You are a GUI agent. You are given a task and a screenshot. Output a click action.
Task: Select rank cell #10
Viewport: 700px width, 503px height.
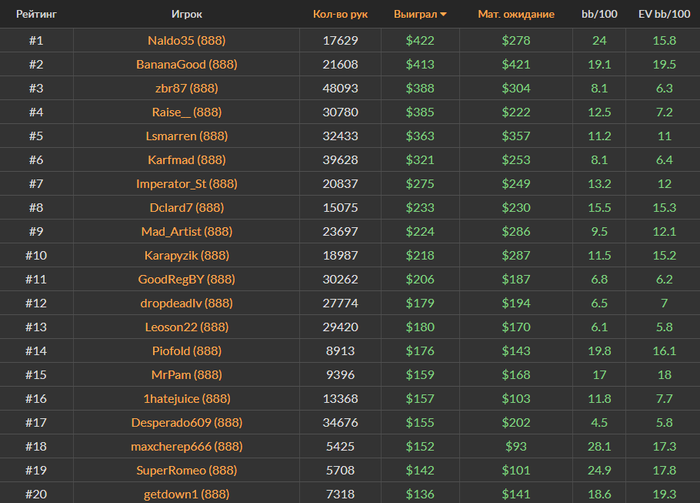36,255
